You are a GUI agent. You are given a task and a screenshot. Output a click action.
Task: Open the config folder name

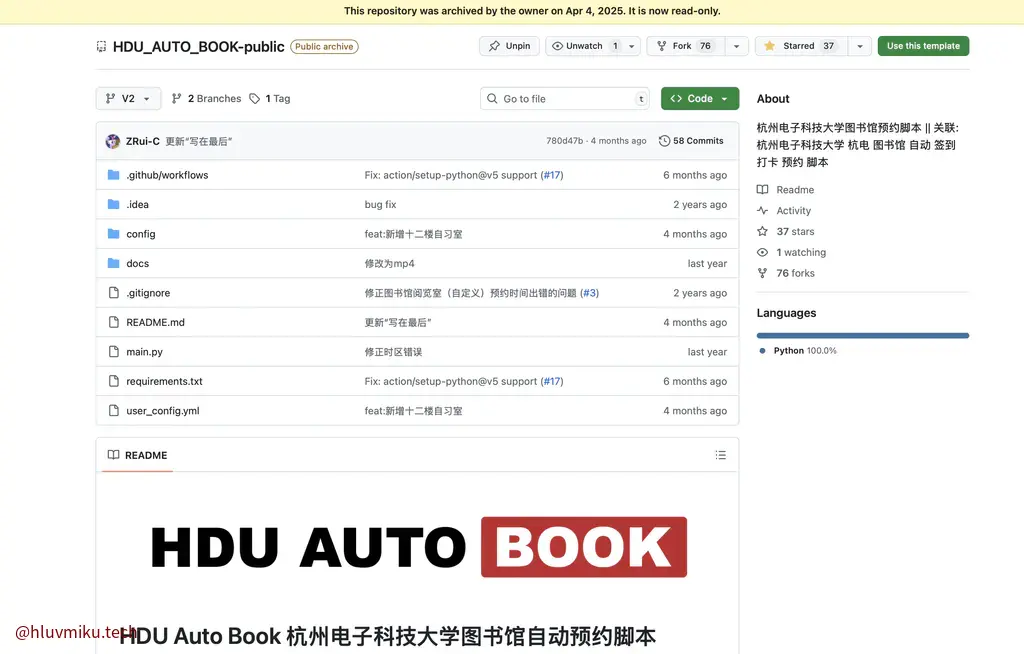coord(140,234)
